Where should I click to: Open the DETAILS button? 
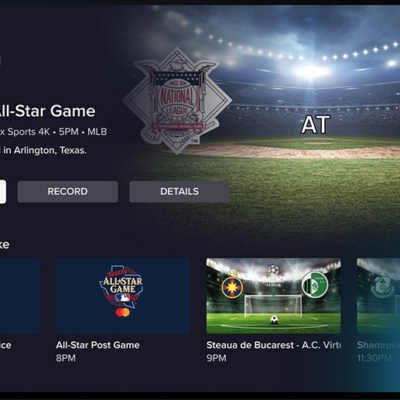[179, 192]
